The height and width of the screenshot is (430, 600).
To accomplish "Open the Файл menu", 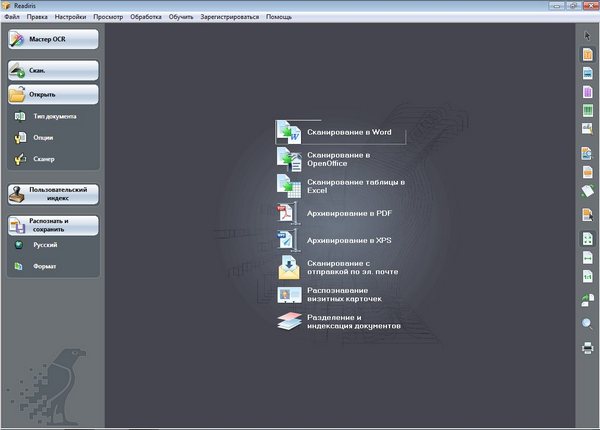I will [11, 18].
